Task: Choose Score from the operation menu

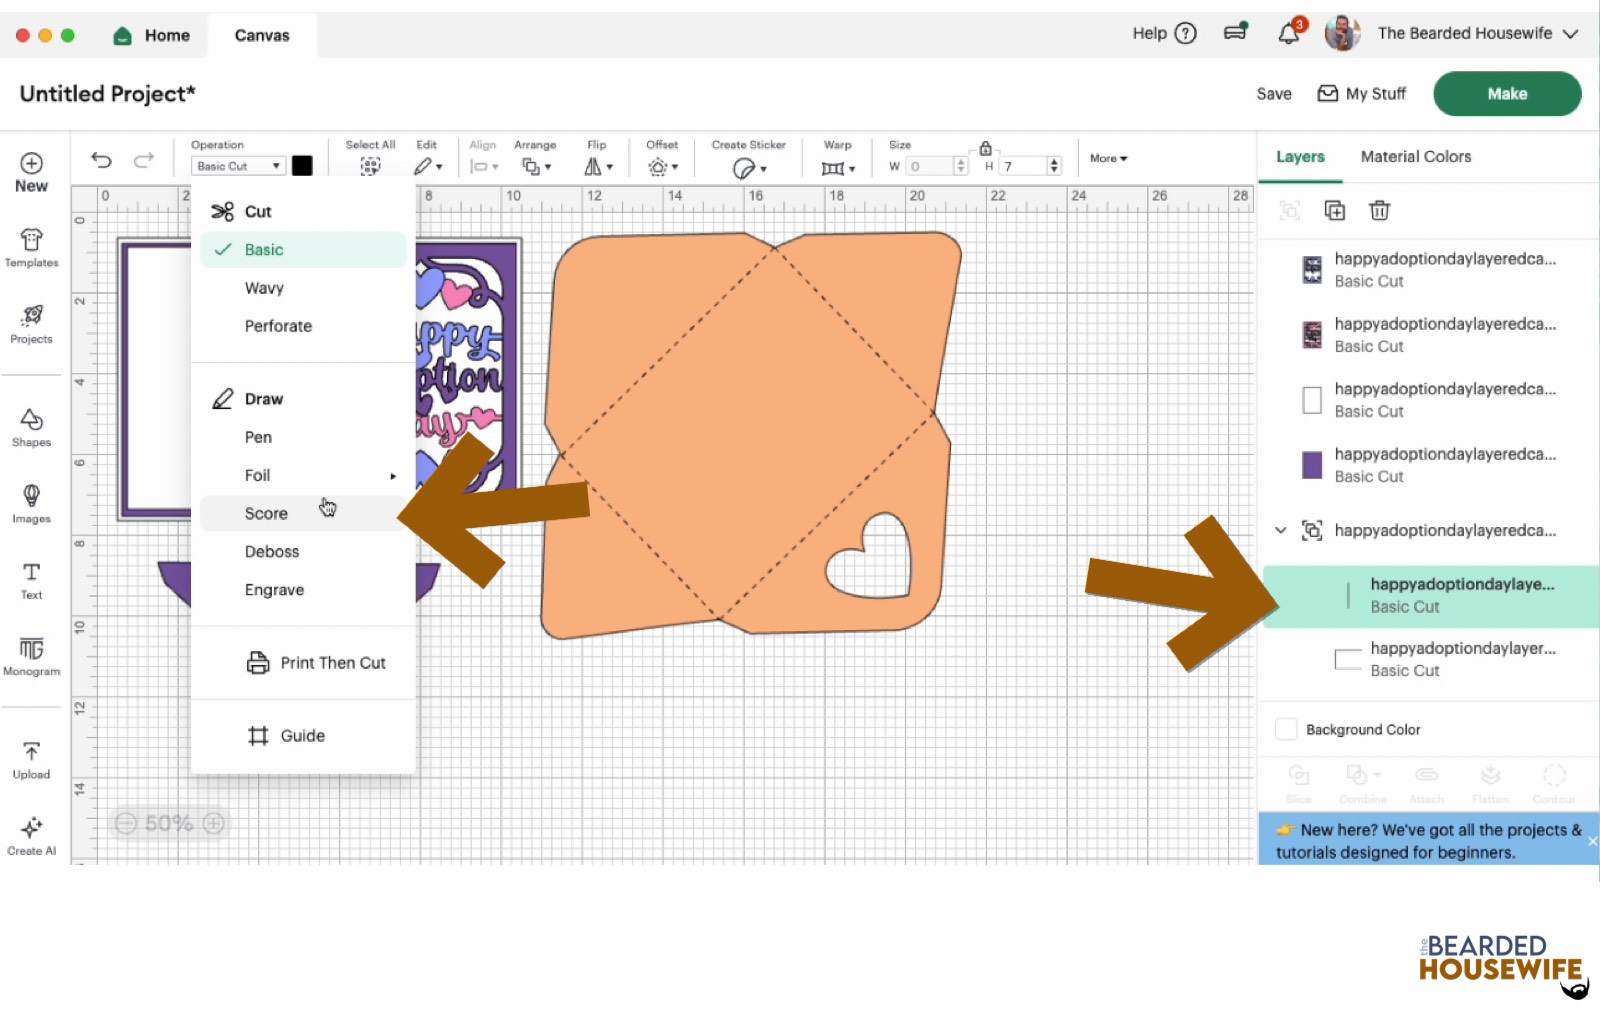Action: [266, 513]
